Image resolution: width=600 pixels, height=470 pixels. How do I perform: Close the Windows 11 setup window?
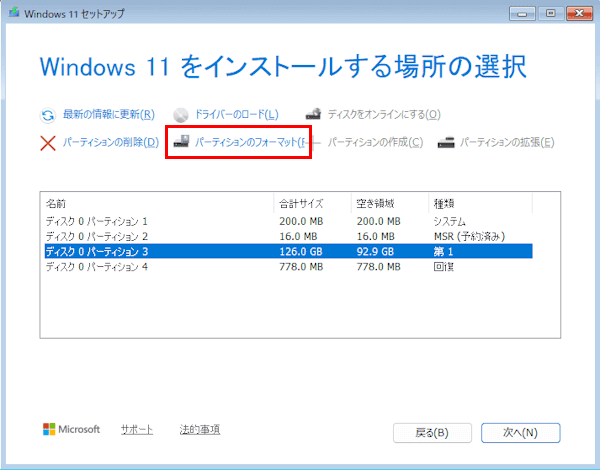tap(579, 14)
